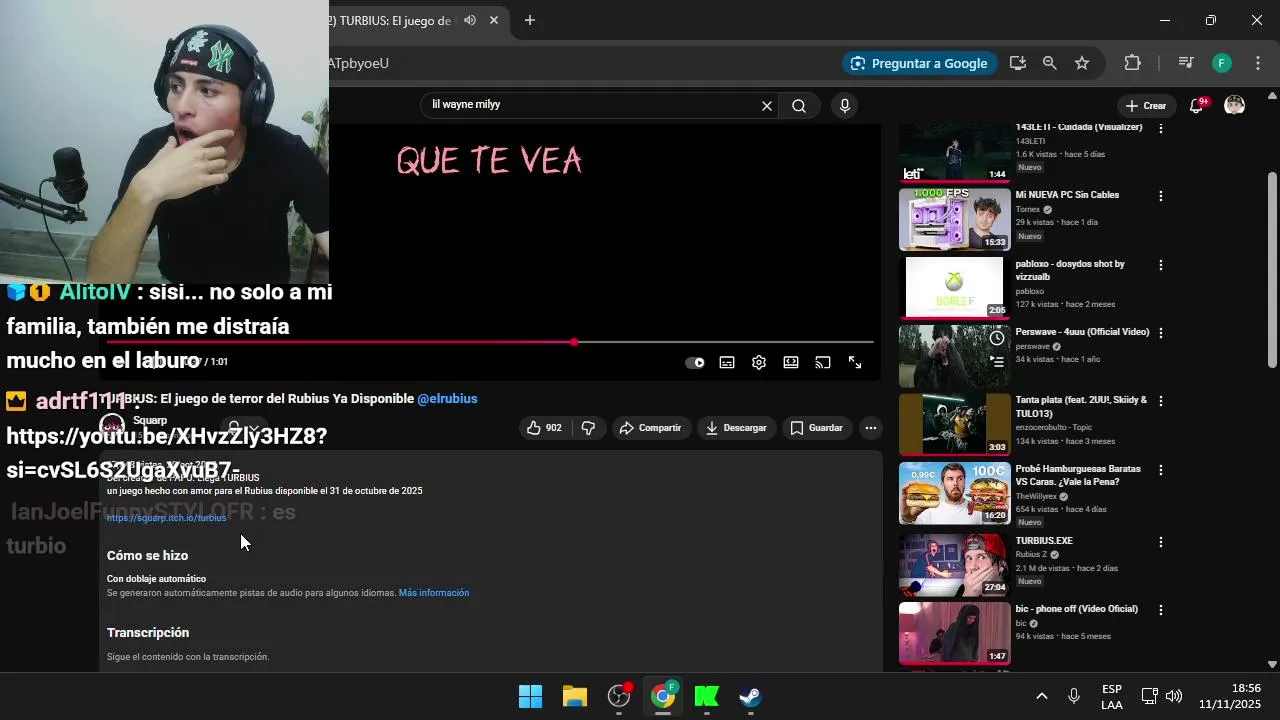Viewport: 1280px width, 720px height.
Task: Open the clock showing 18:56
Action: 1232,696
